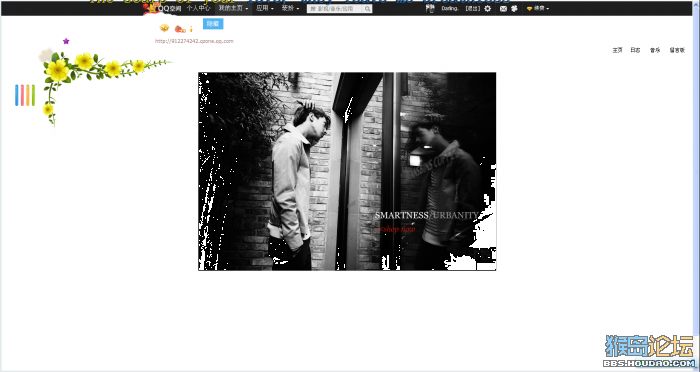Open the user avatar beside Darling.
Screen dimensions: 700x372
point(430,8)
